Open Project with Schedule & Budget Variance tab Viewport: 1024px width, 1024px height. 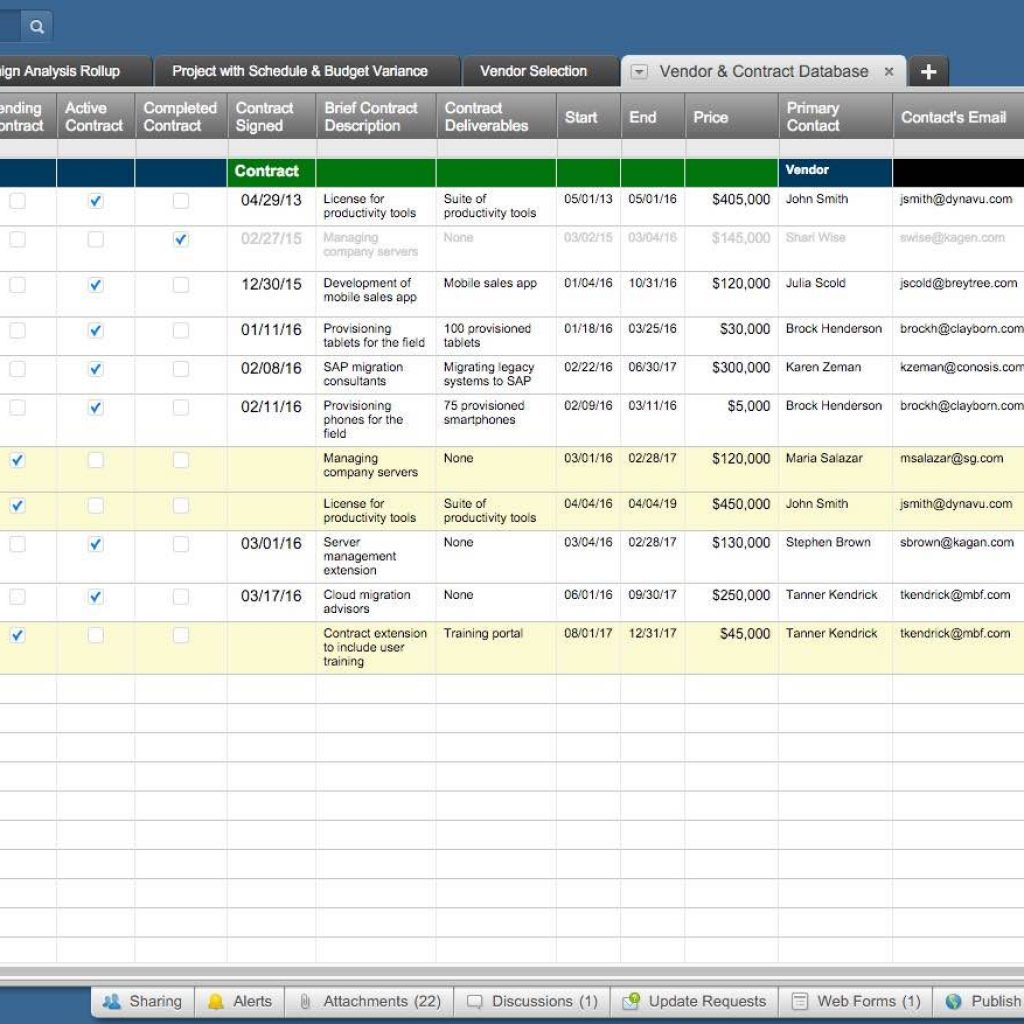(x=299, y=72)
